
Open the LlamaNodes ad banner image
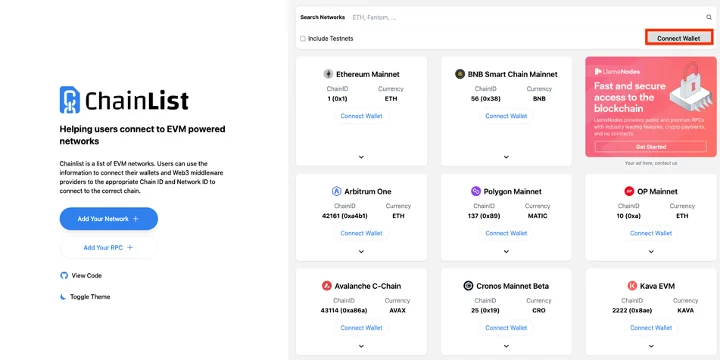point(651,107)
